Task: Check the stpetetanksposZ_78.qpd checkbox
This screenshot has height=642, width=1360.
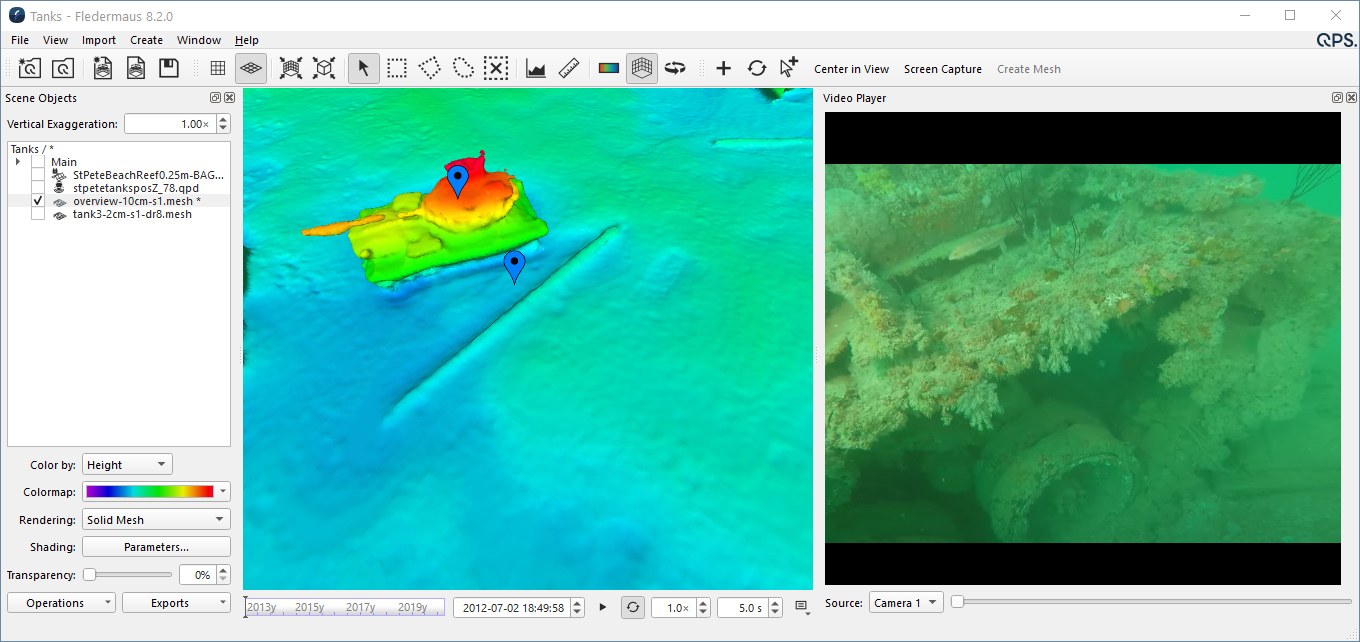Action: click(x=38, y=188)
